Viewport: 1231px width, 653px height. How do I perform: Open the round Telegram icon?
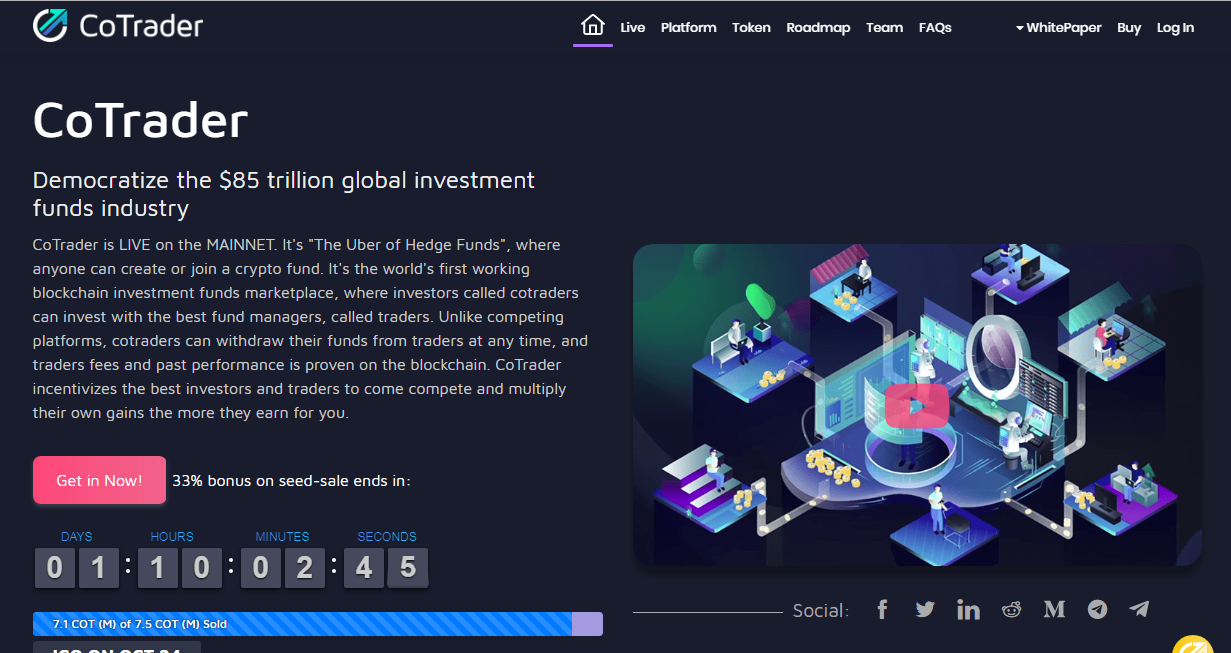pos(1097,609)
